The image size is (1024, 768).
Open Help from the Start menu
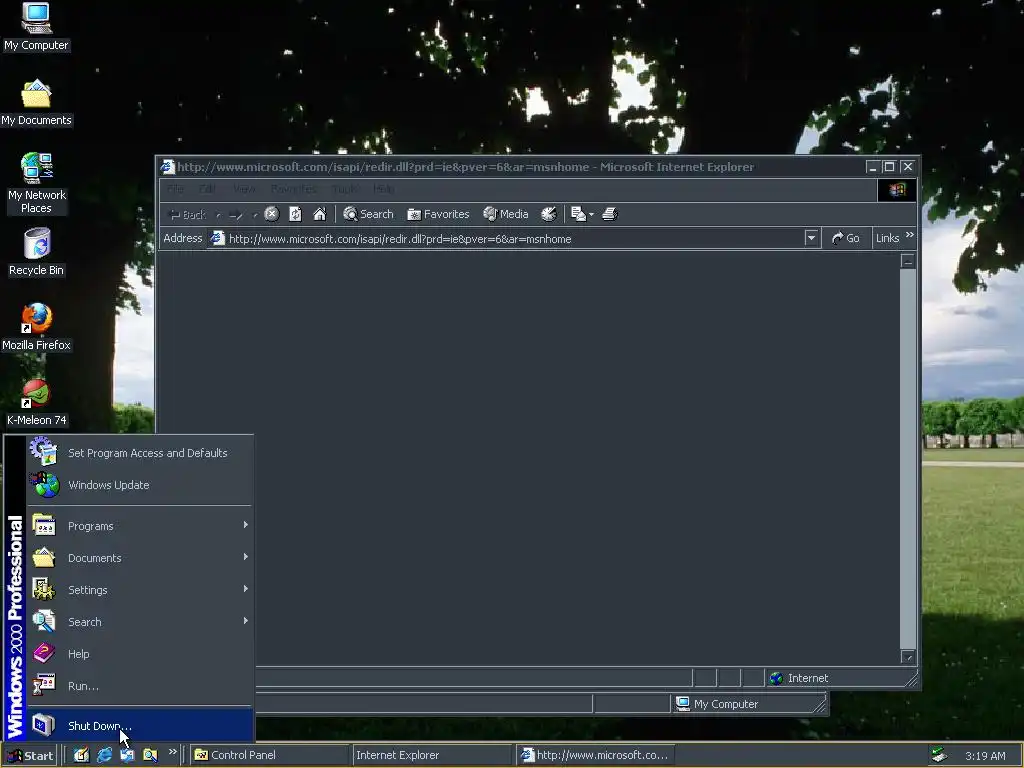click(x=140, y=654)
